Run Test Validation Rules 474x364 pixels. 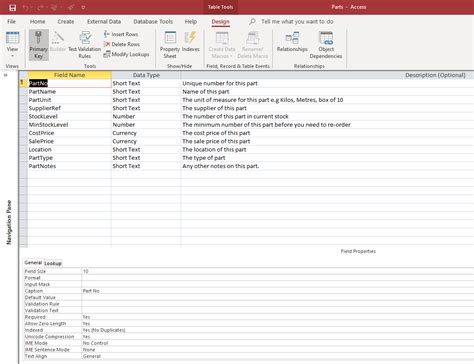pos(85,45)
